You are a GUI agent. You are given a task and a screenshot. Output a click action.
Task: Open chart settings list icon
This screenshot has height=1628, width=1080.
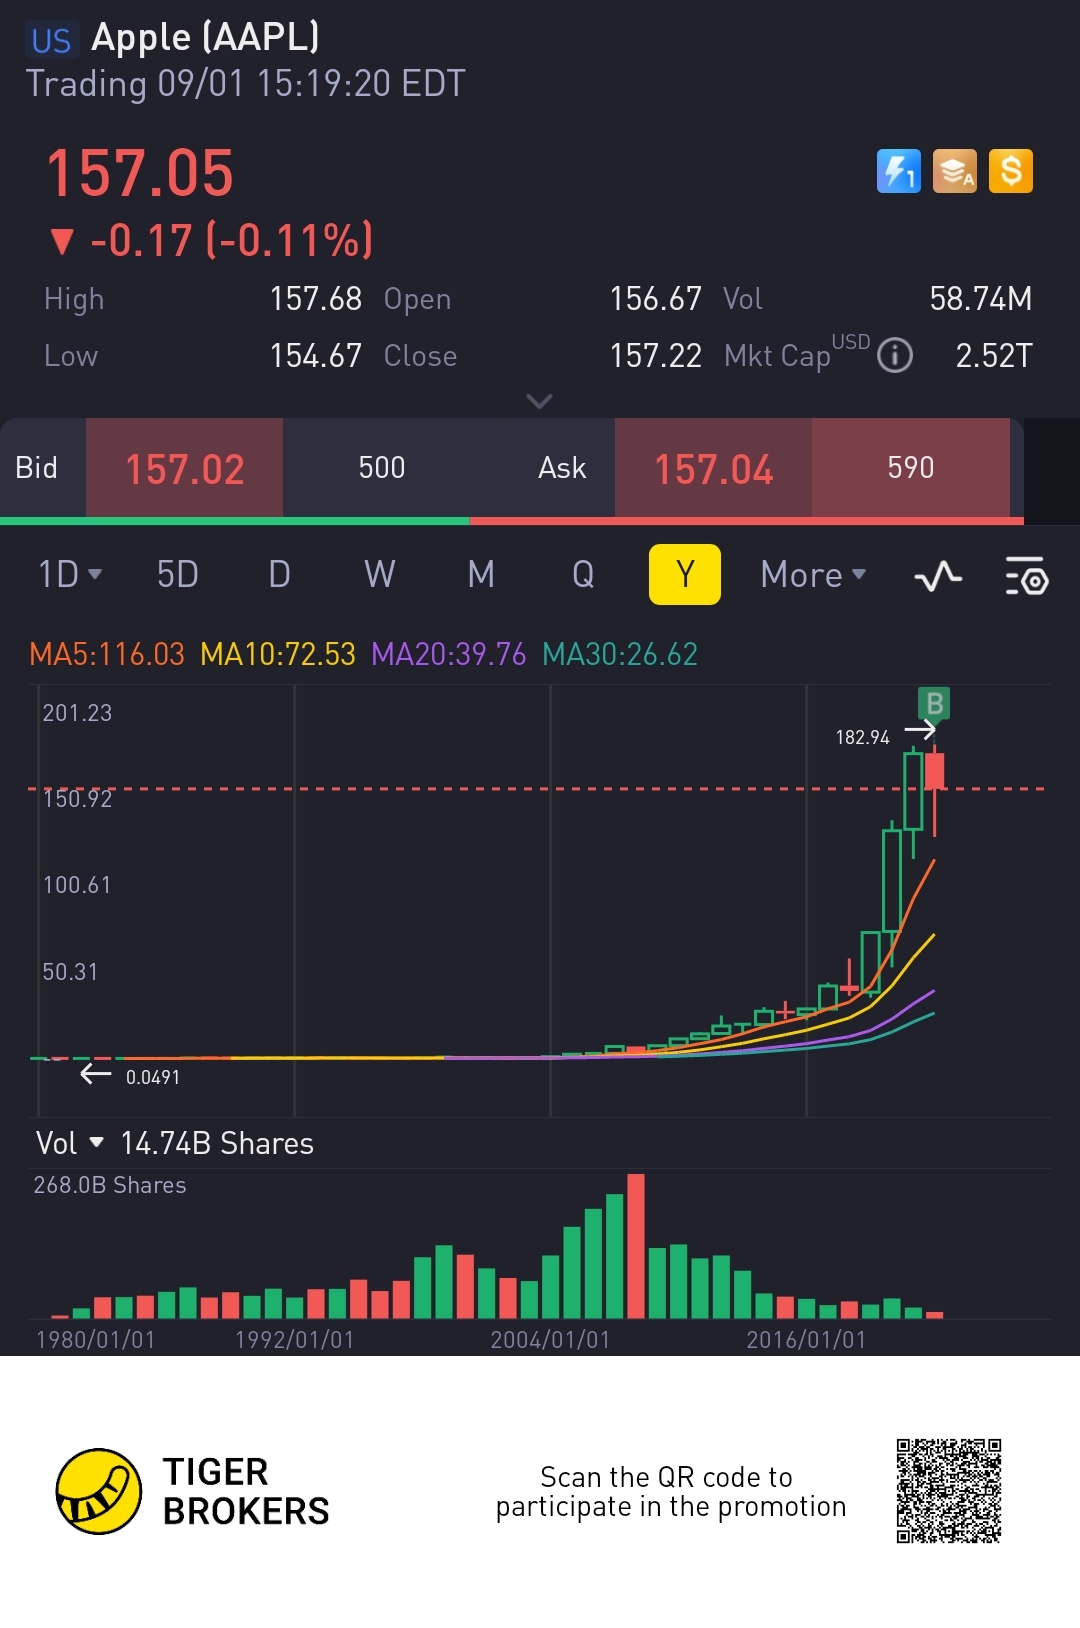point(1026,575)
